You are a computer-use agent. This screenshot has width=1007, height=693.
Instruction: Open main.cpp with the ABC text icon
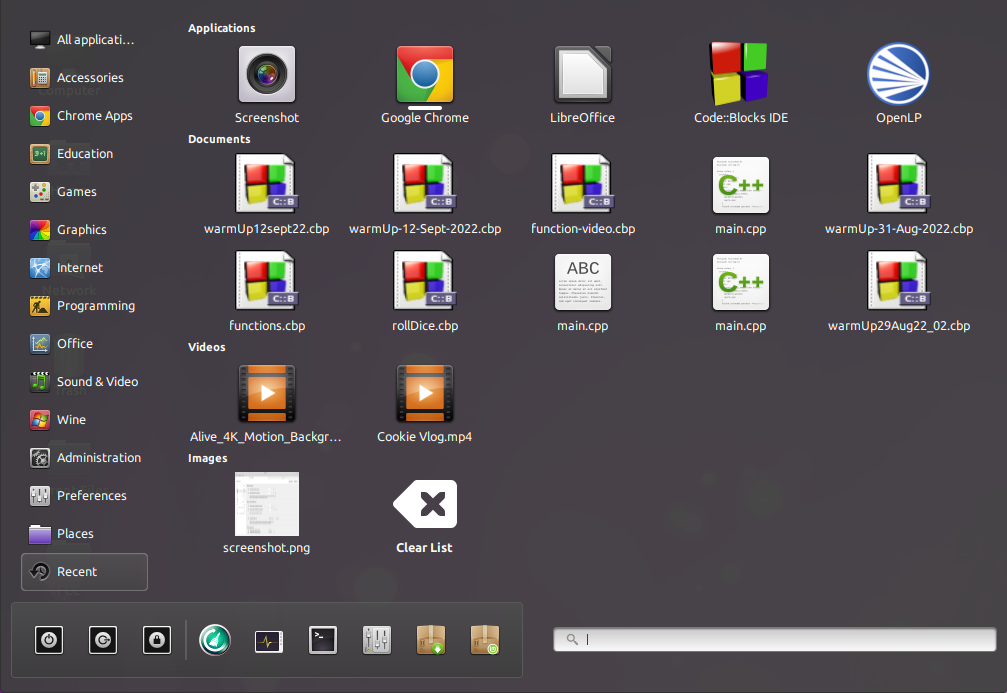point(582,292)
